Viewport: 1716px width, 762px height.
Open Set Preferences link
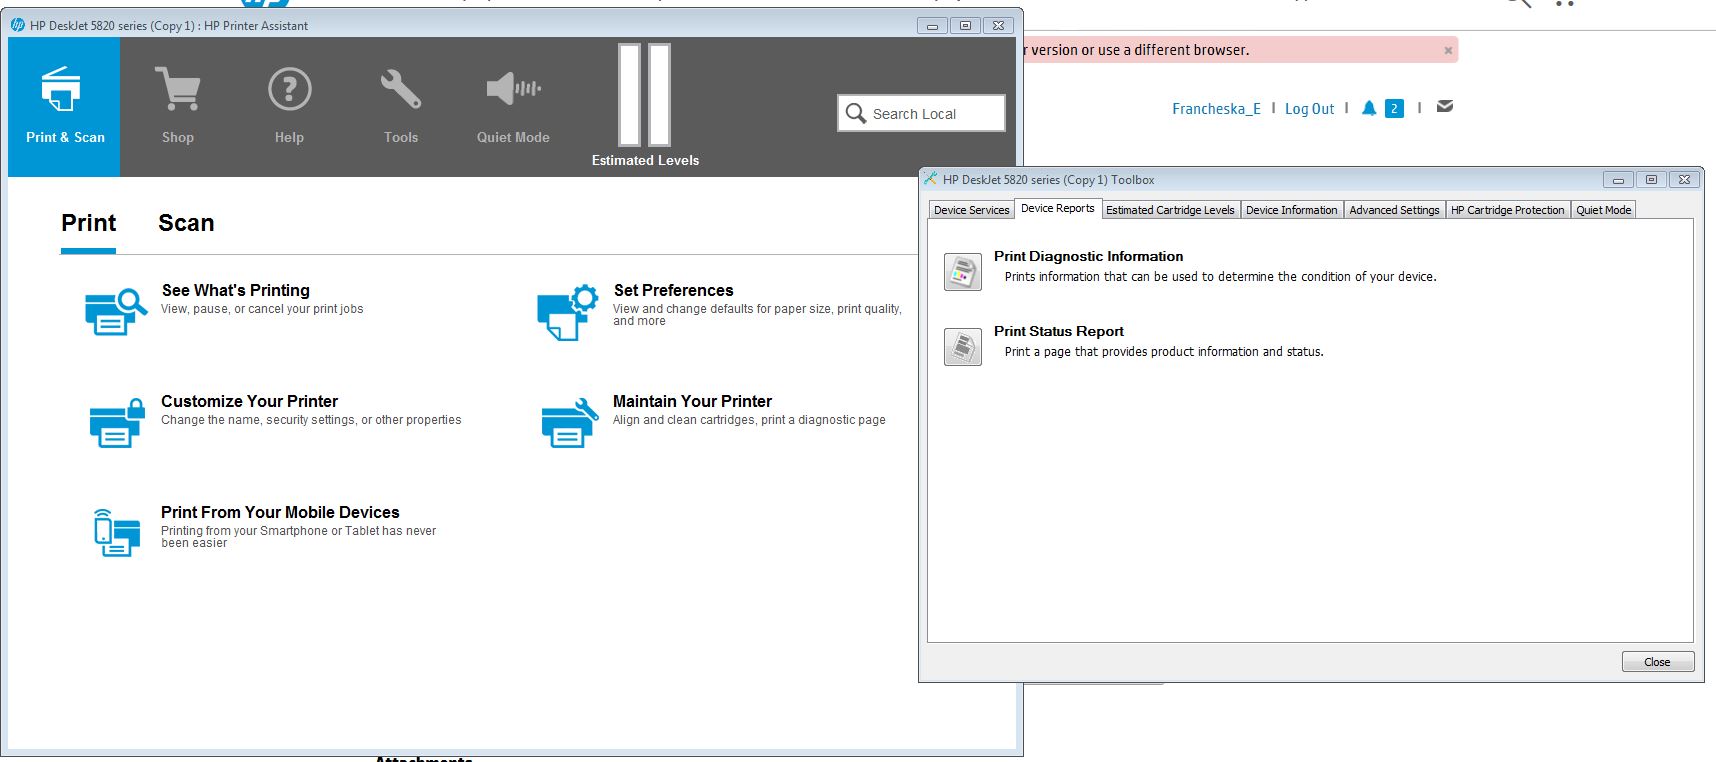[x=673, y=290]
